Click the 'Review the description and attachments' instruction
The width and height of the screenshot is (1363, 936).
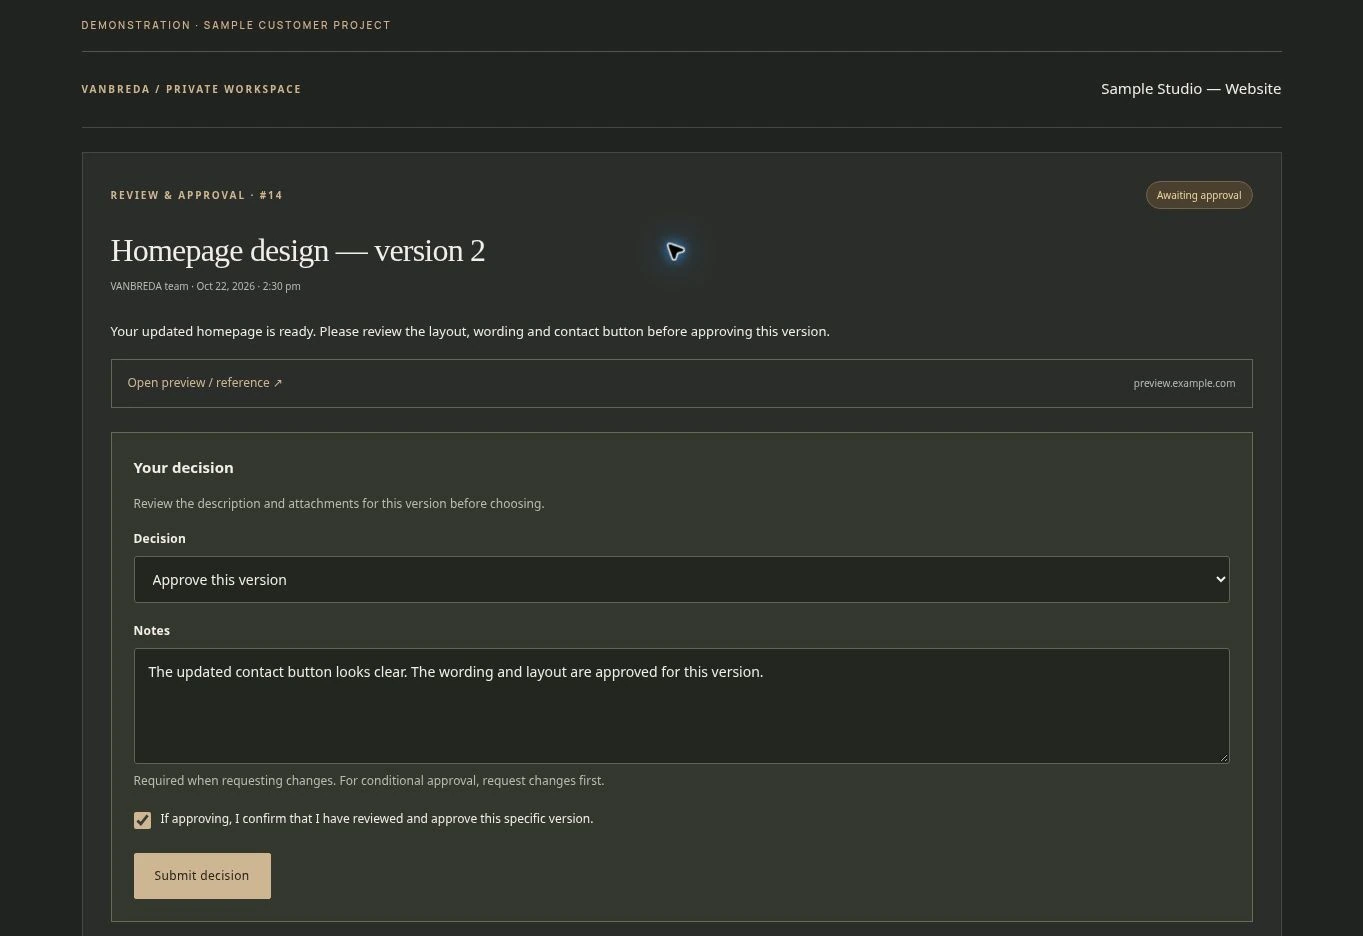point(339,504)
